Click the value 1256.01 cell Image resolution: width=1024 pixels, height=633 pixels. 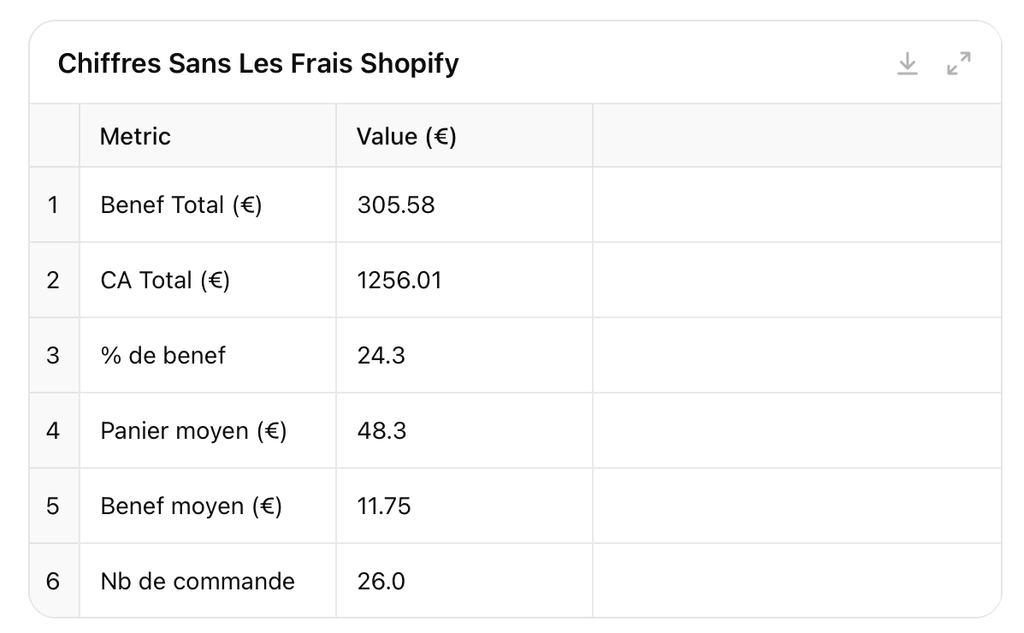[399, 280]
